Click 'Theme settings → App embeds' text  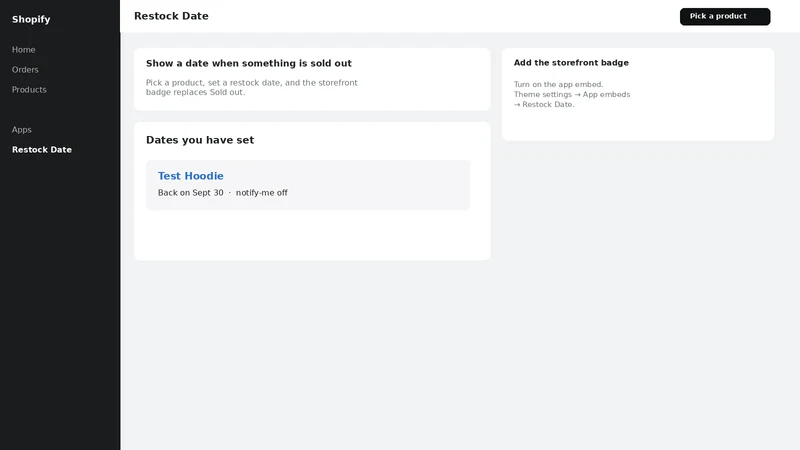572,94
